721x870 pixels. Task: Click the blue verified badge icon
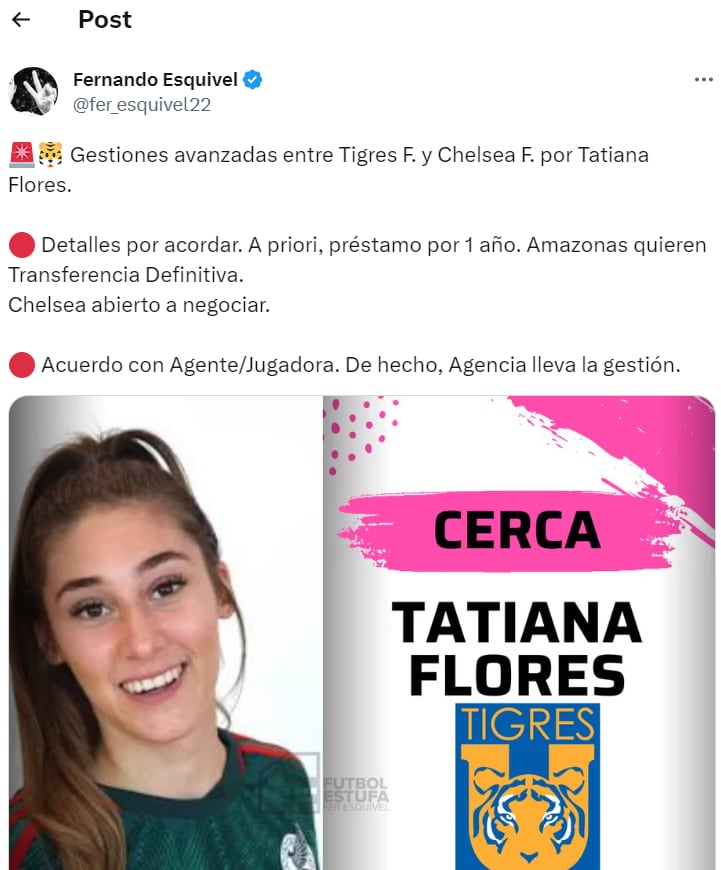(x=253, y=80)
